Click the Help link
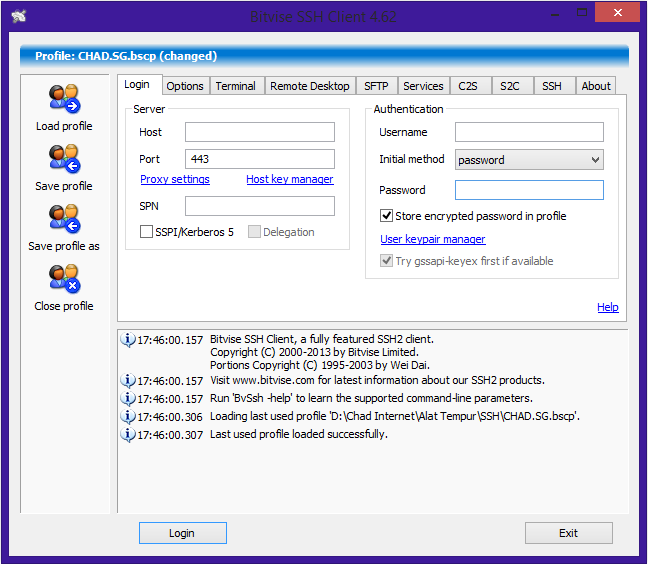 (608, 307)
